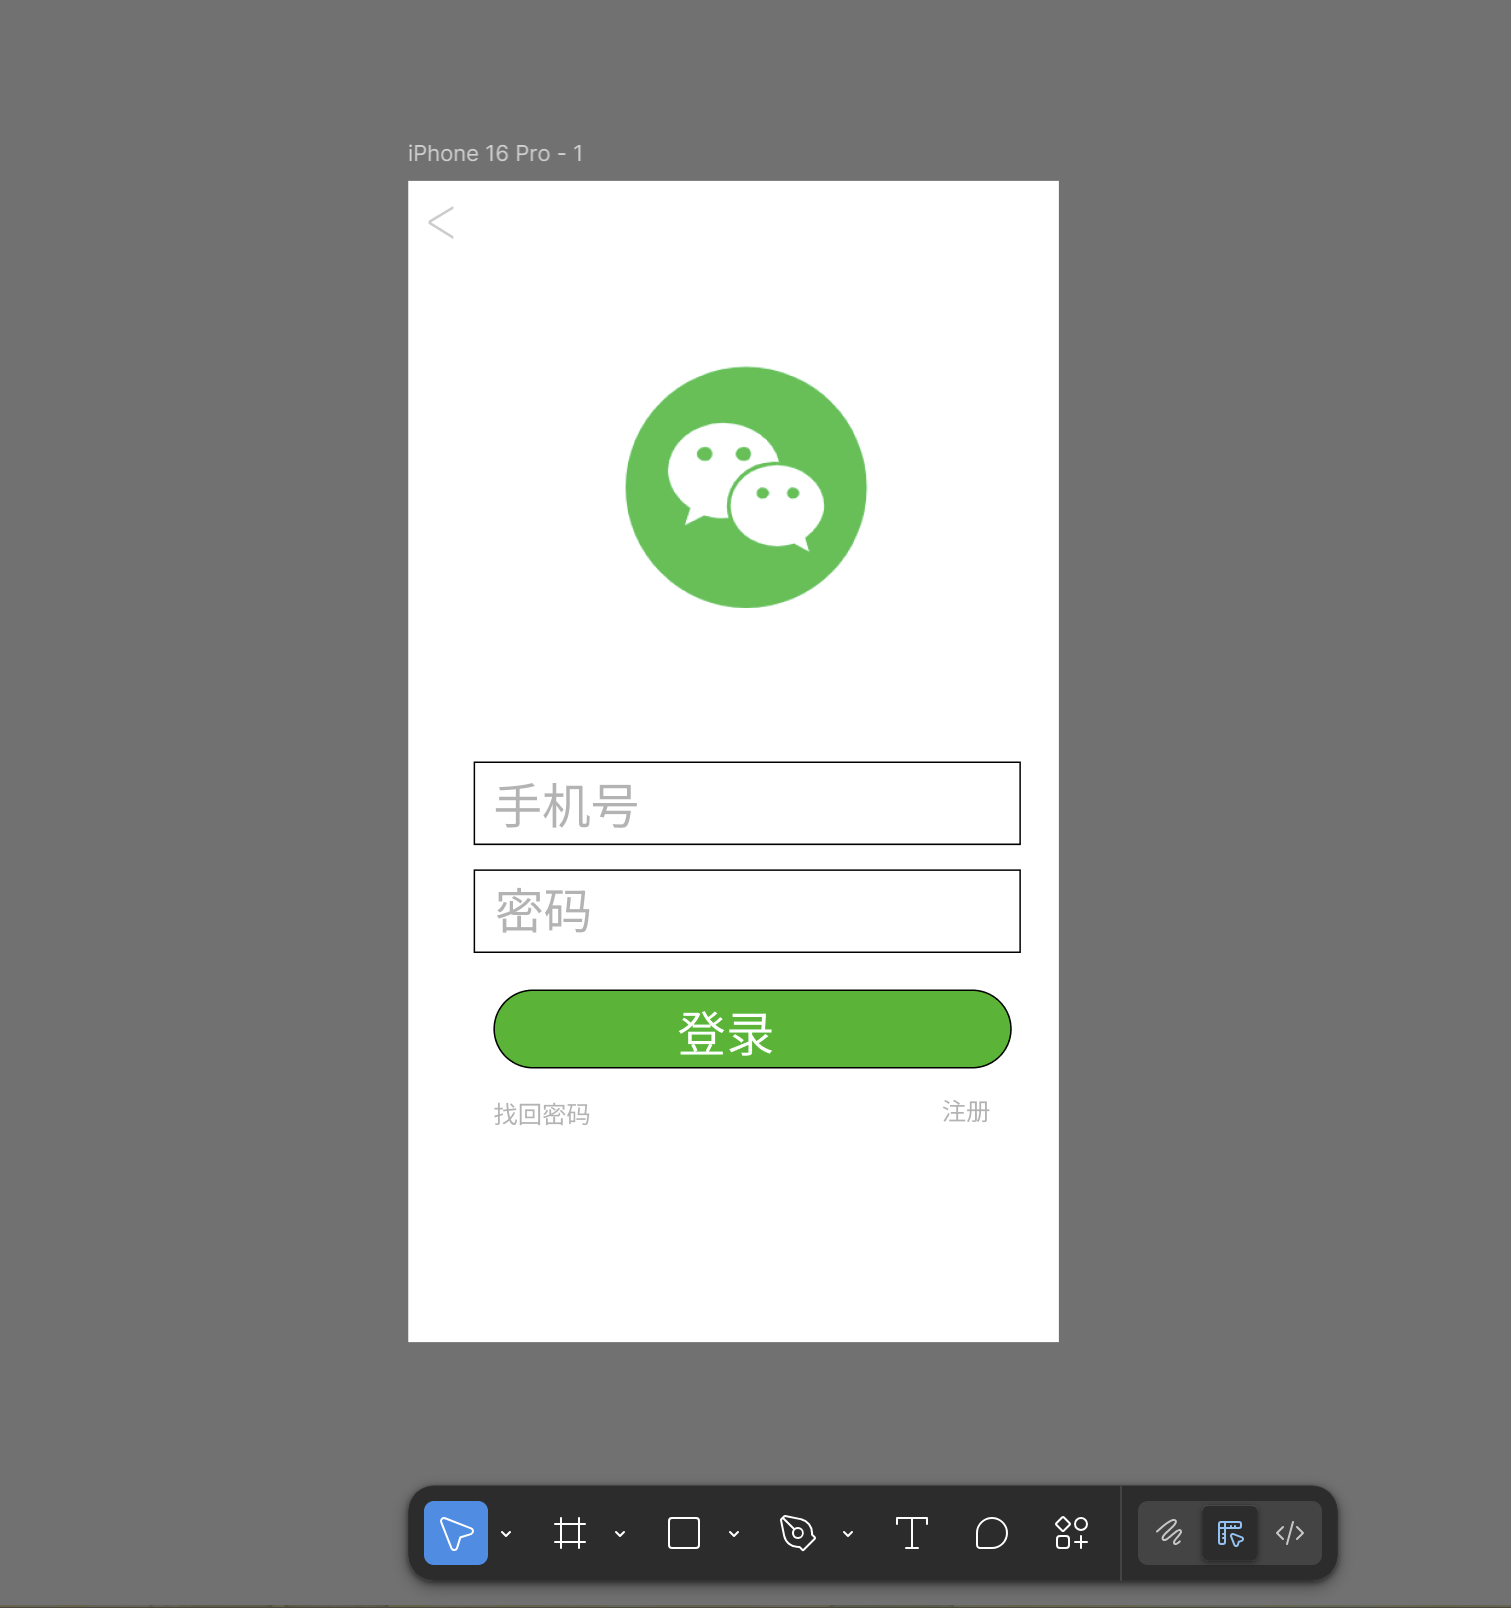Select the iPhone 16 Pro - 1 frame label
The image size is (1511, 1608).
coord(495,153)
